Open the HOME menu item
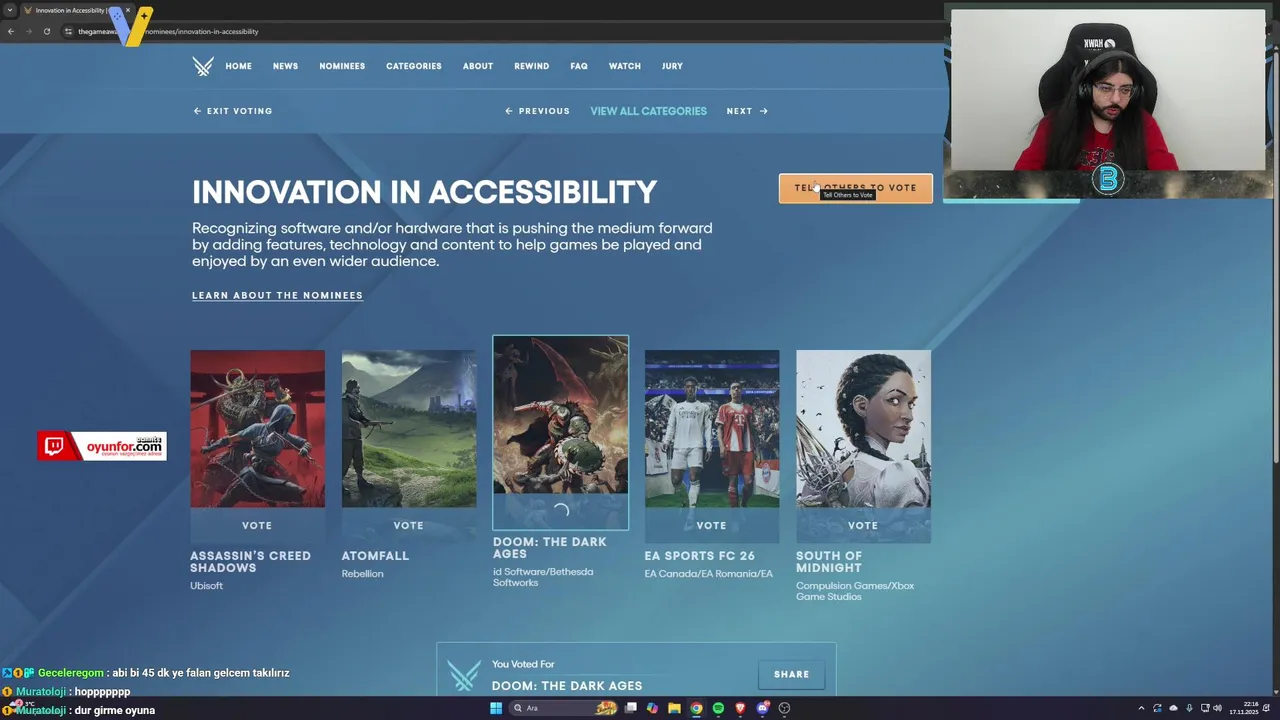Viewport: 1280px width, 720px height. [238, 66]
